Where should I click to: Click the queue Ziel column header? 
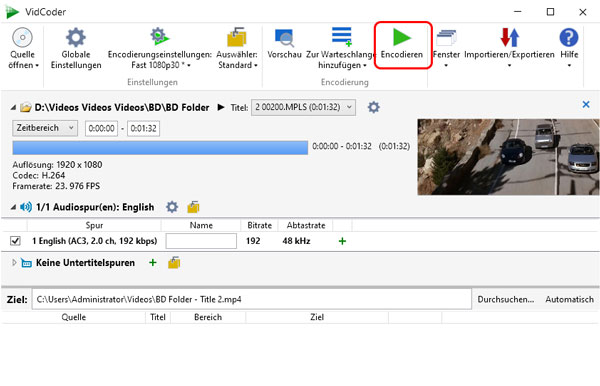(x=317, y=317)
